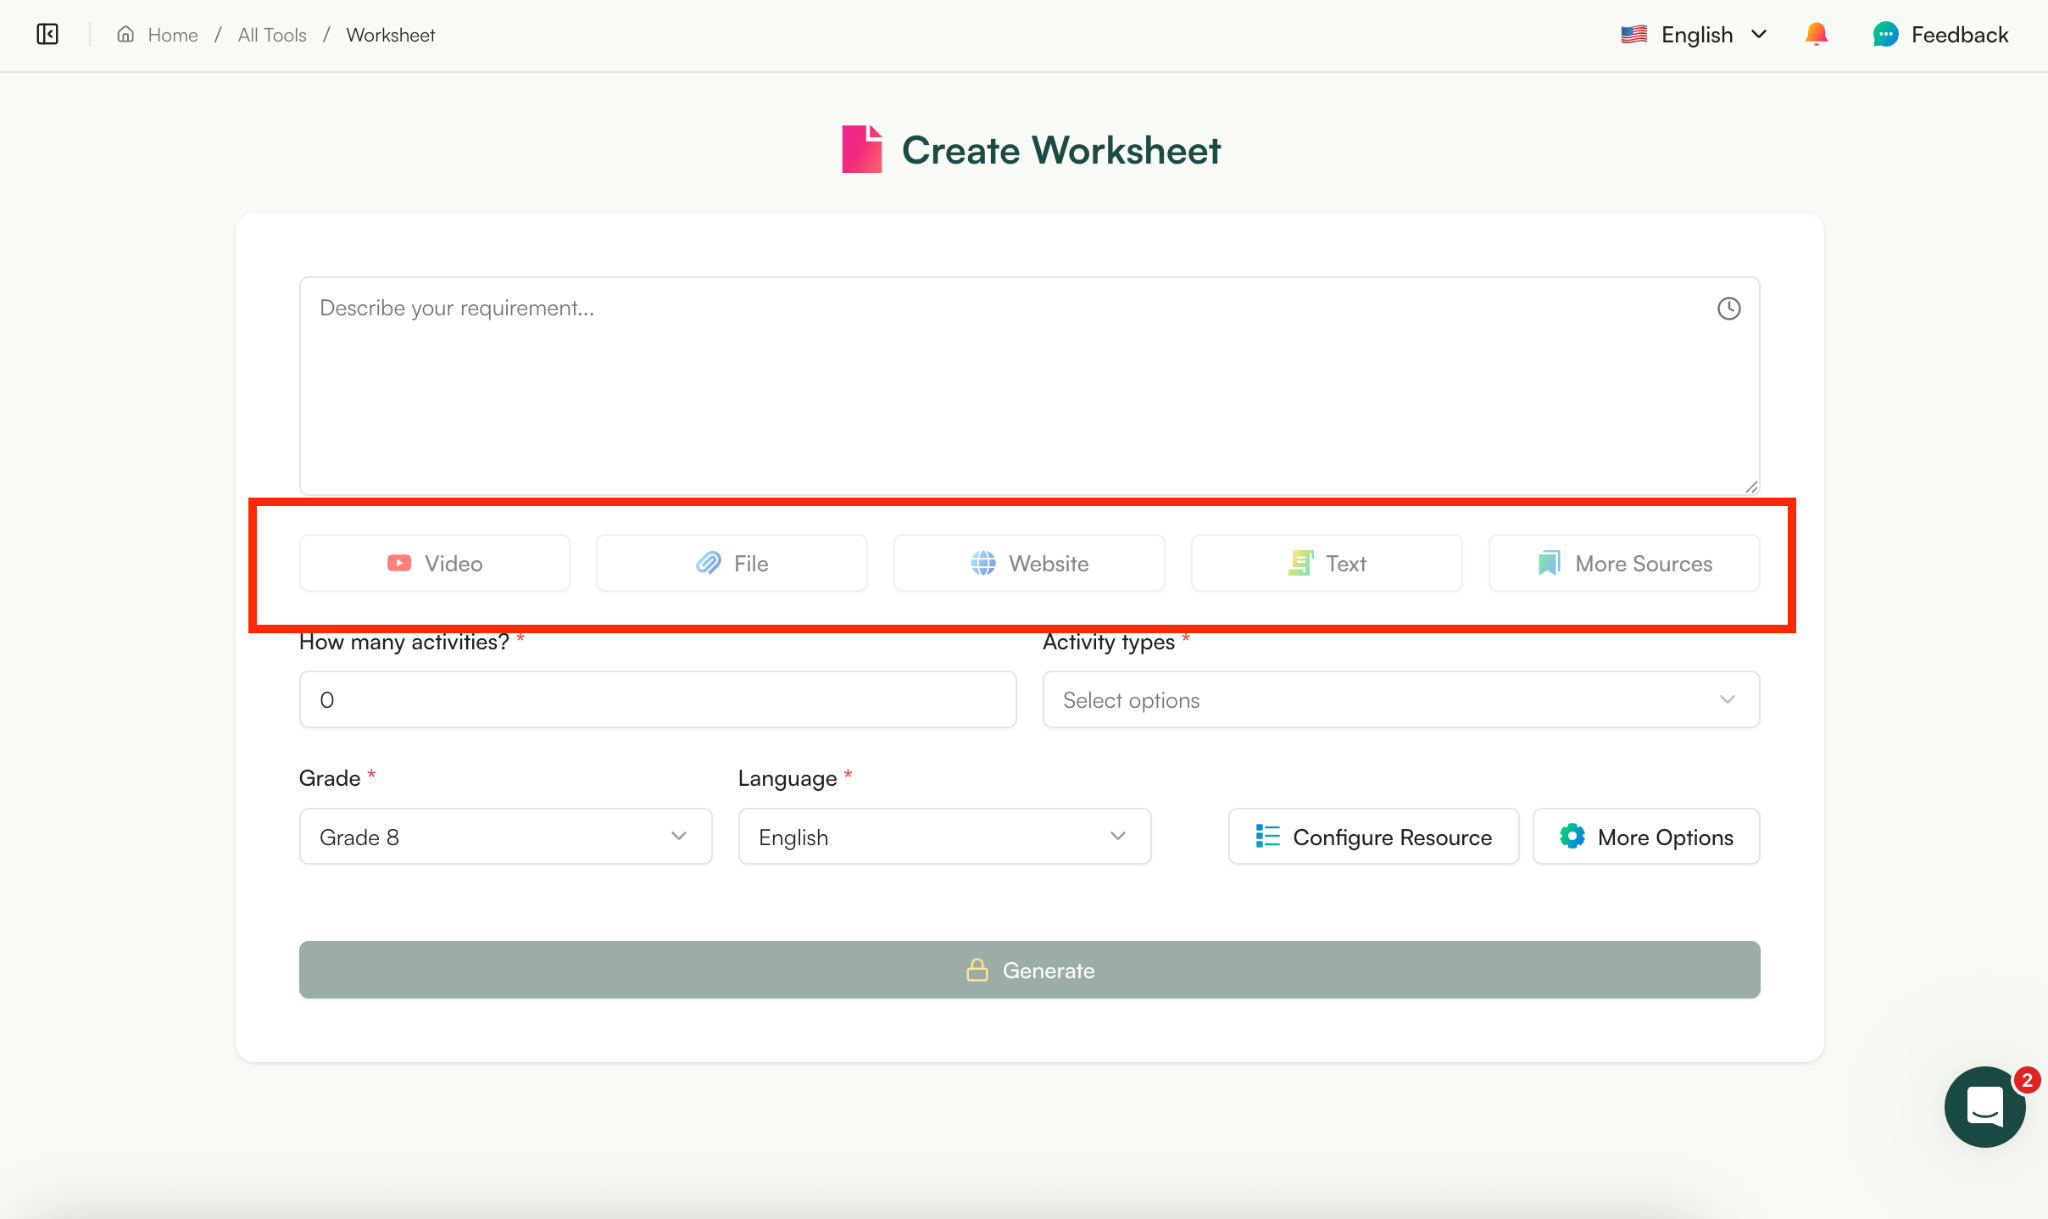This screenshot has height=1219, width=2048.
Task: Go to Home breadcrumb
Action: pos(172,35)
